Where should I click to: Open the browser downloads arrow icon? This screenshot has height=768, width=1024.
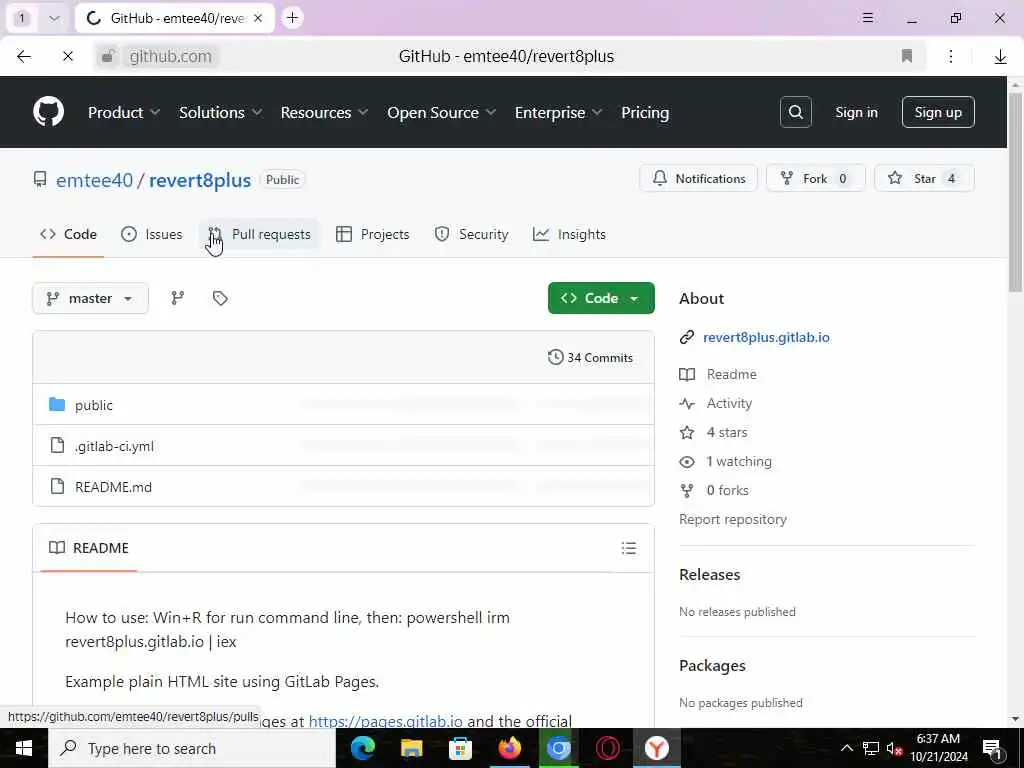point(1000,57)
